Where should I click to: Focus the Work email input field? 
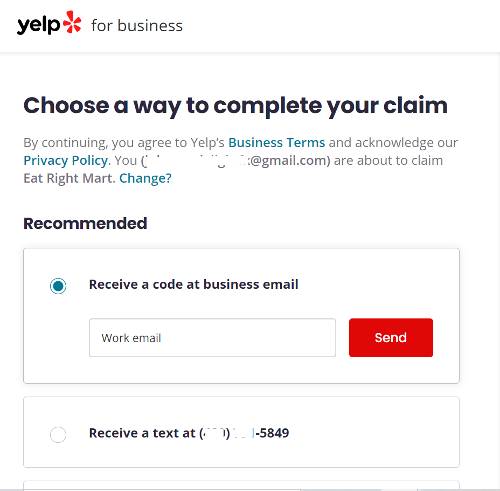click(x=212, y=337)
